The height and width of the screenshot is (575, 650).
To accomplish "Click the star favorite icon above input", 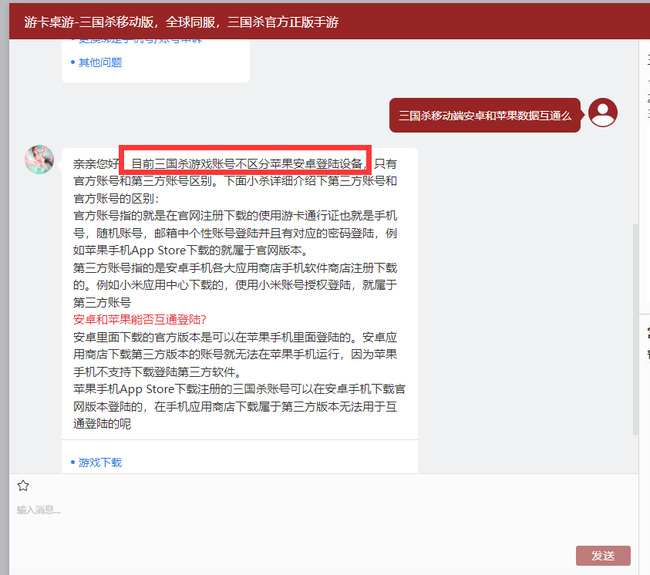I will pyautogui.click(x=23, y=485).
